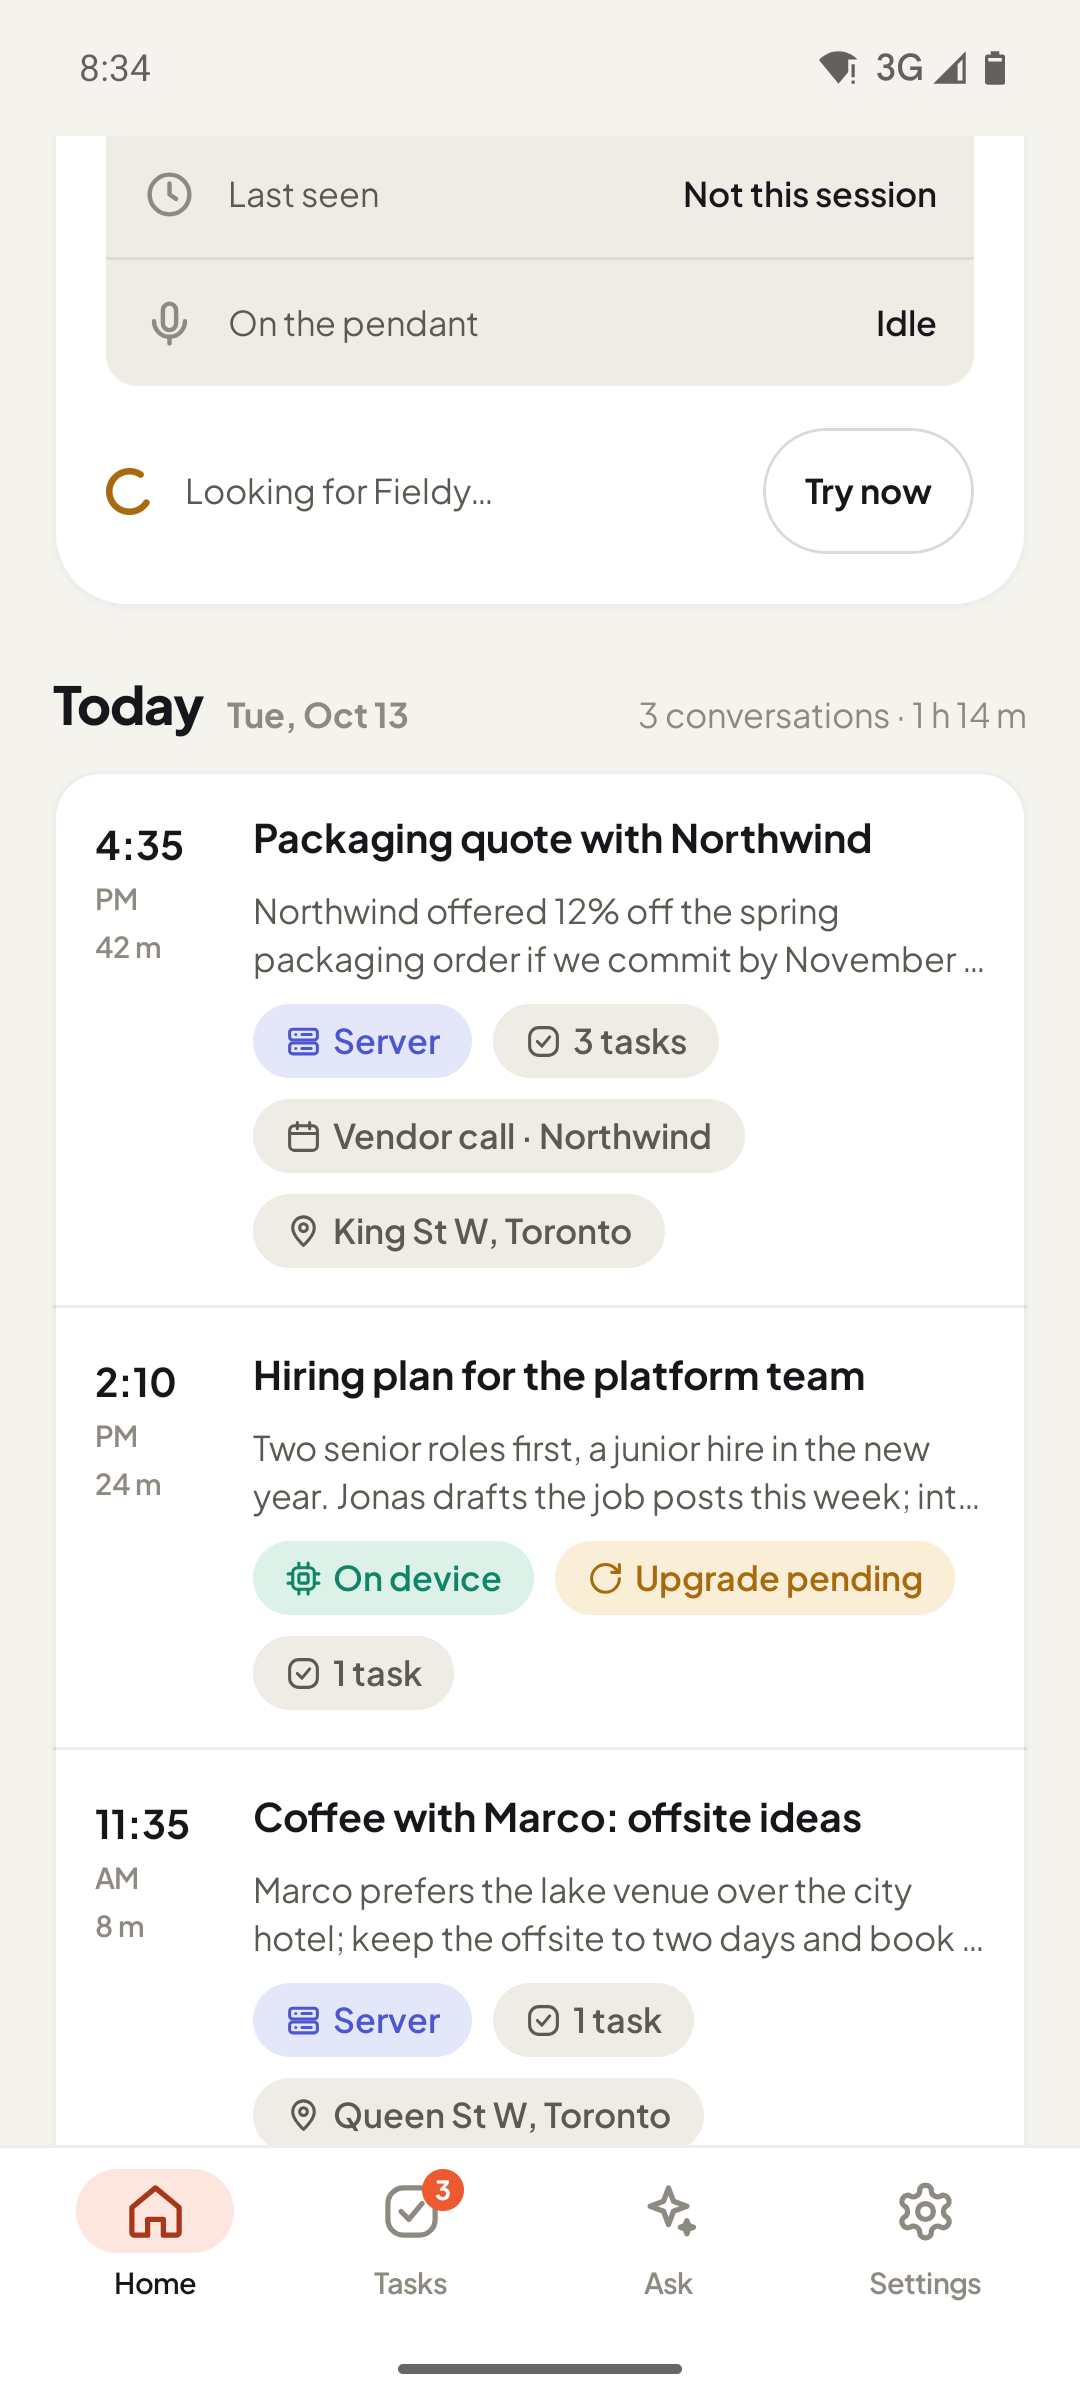
Task: Tap the battery status icon
Action: [x=995, y=68]
